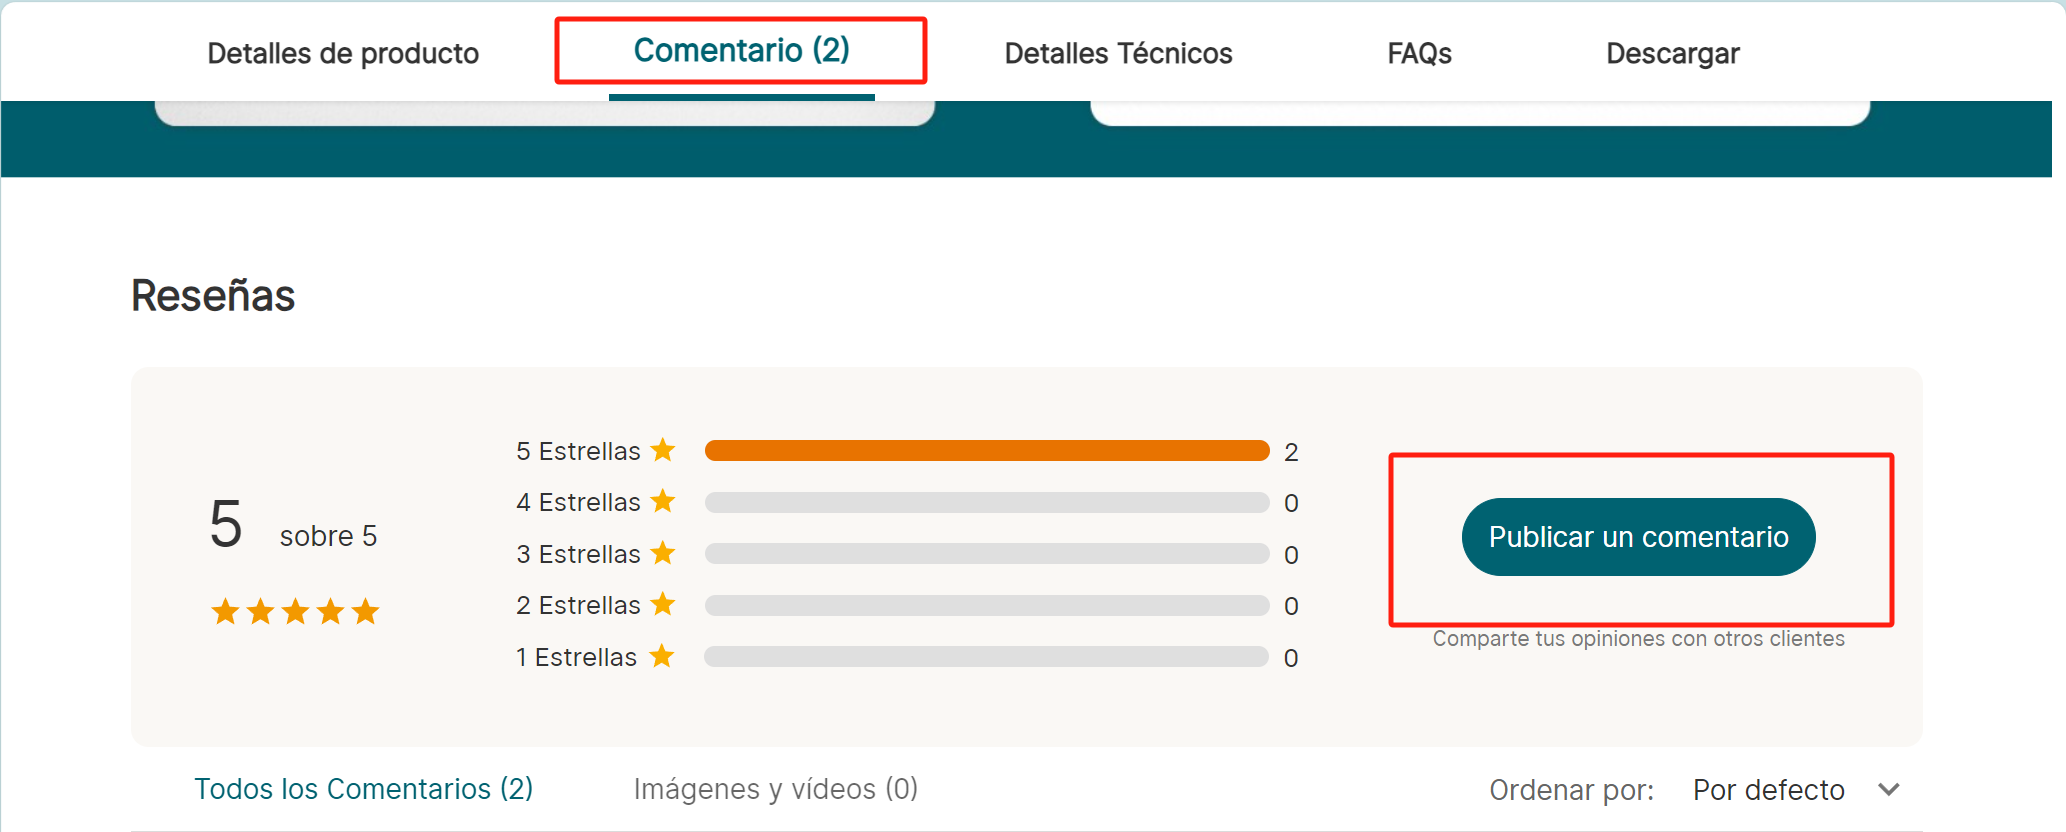Click the star icon beside 5 Estrellas

[663, 450]
